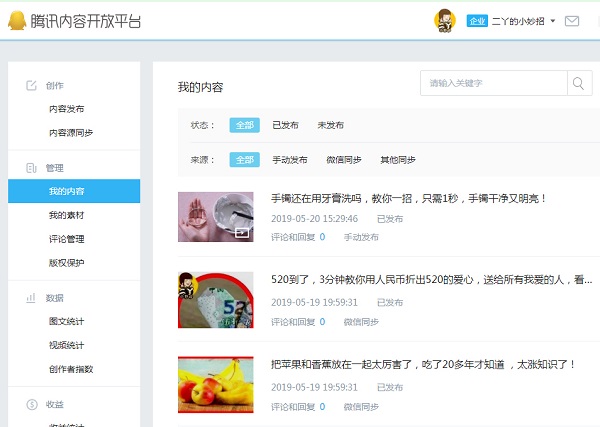
Task: Go to 评论管理 in sidebar
Action: 66,239
